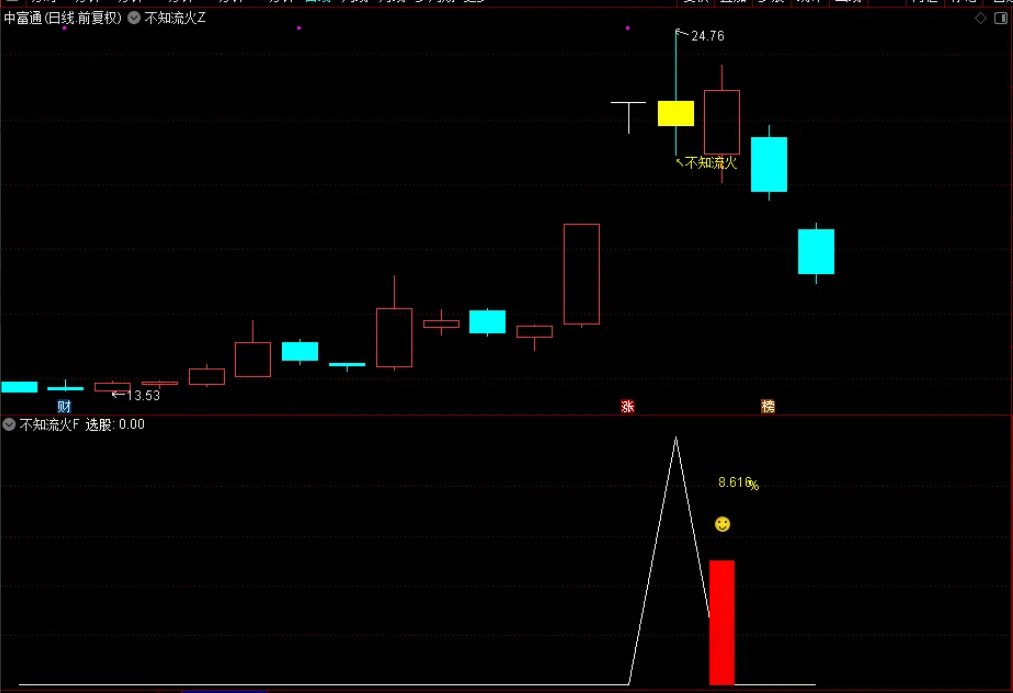Screen dimensions: 1013x693
Task: Select the last cyan candlestick on right
Action: click(x=816, y=251)
